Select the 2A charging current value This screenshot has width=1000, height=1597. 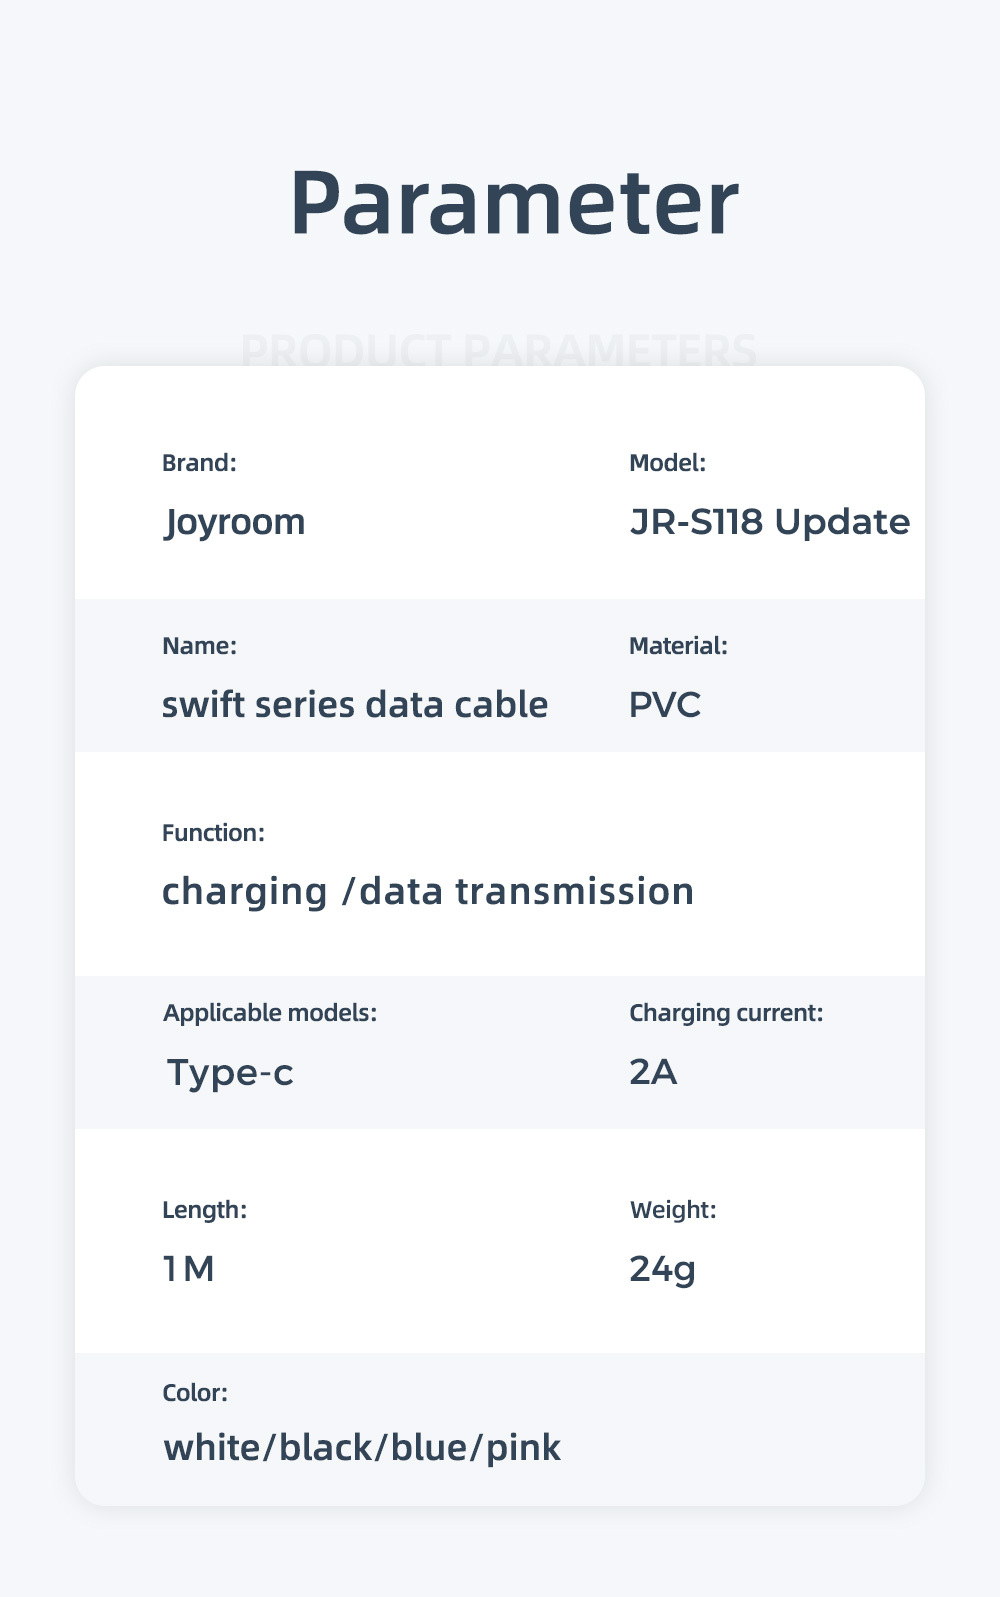point(653,1072)
